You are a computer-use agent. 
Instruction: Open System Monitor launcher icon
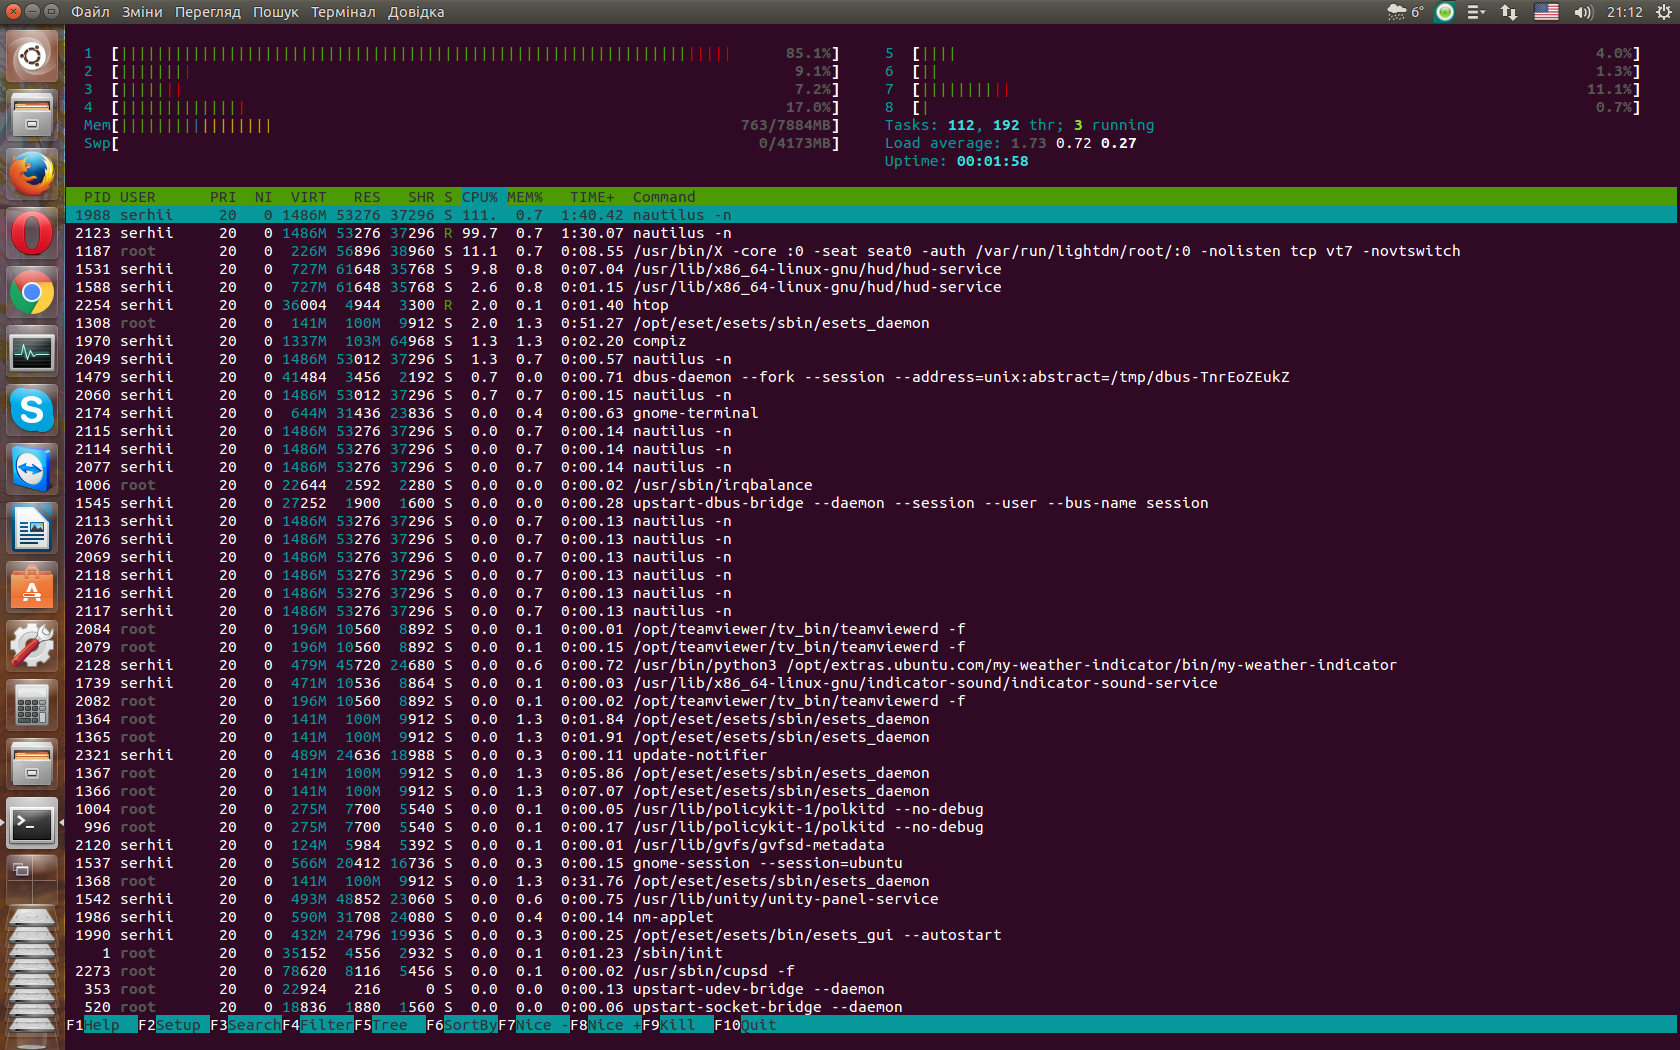coord(32,352)
